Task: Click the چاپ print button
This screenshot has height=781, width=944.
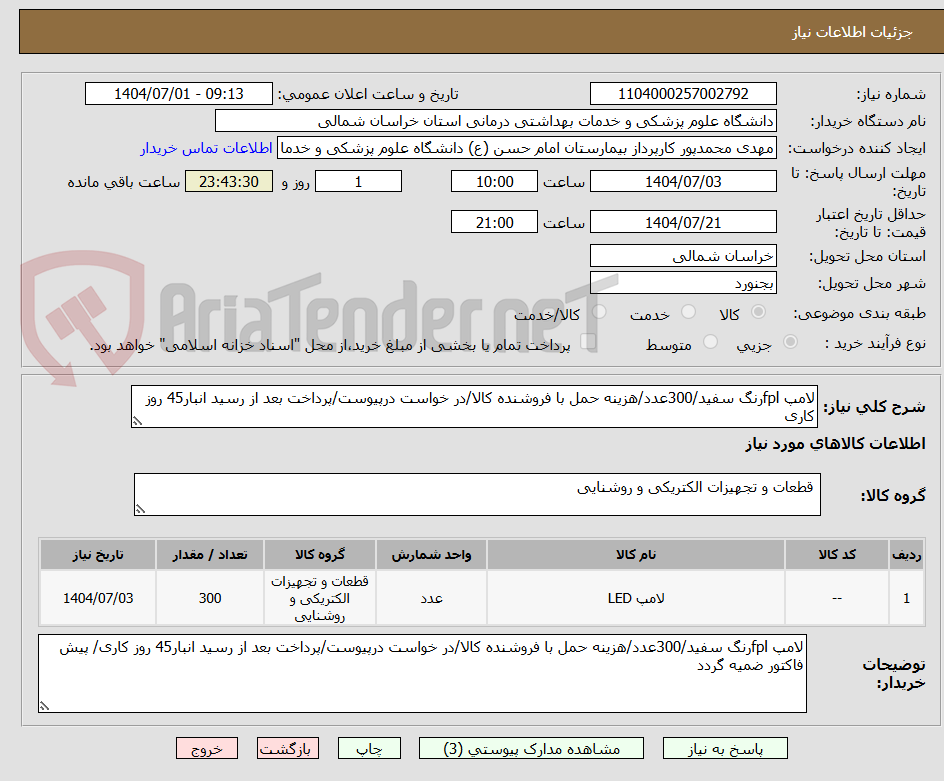Action: click(x=369, y=748)
